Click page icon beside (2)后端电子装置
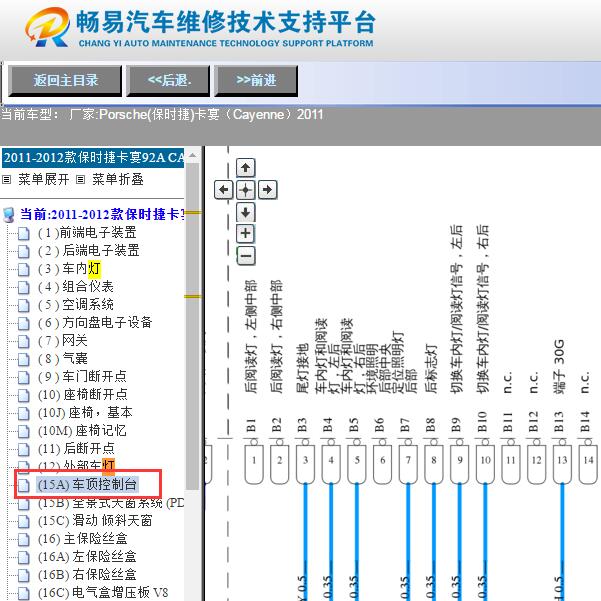The image size is (601, 601). point(23,251)
